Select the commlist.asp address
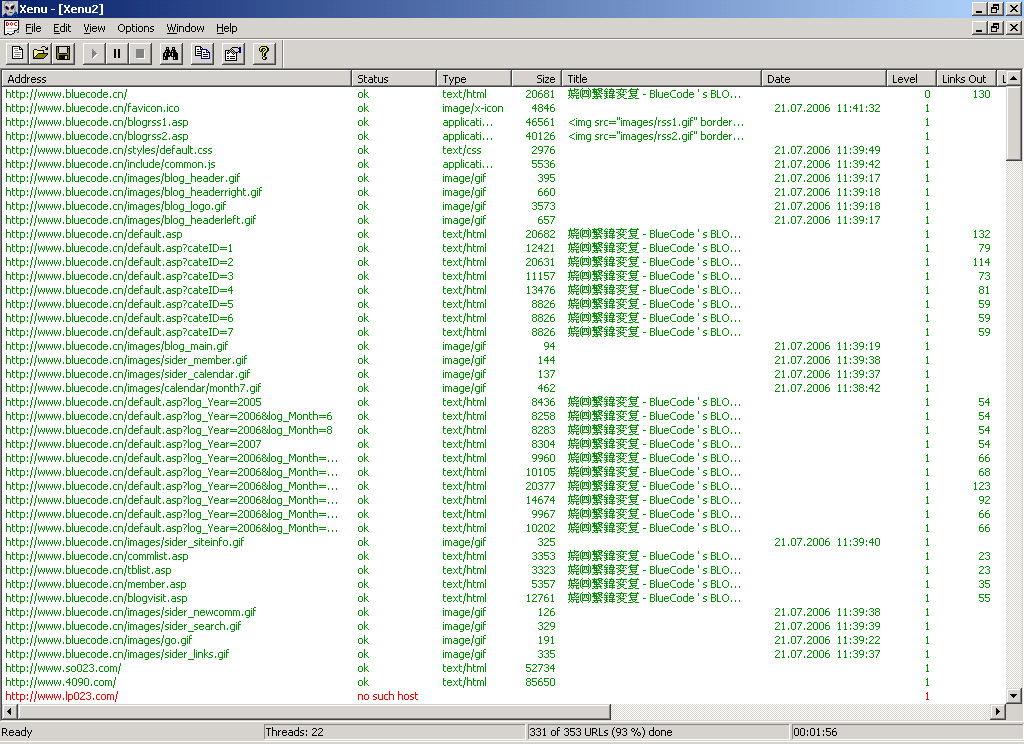This screenshot has width=1024, height=744. click(97, 556)
